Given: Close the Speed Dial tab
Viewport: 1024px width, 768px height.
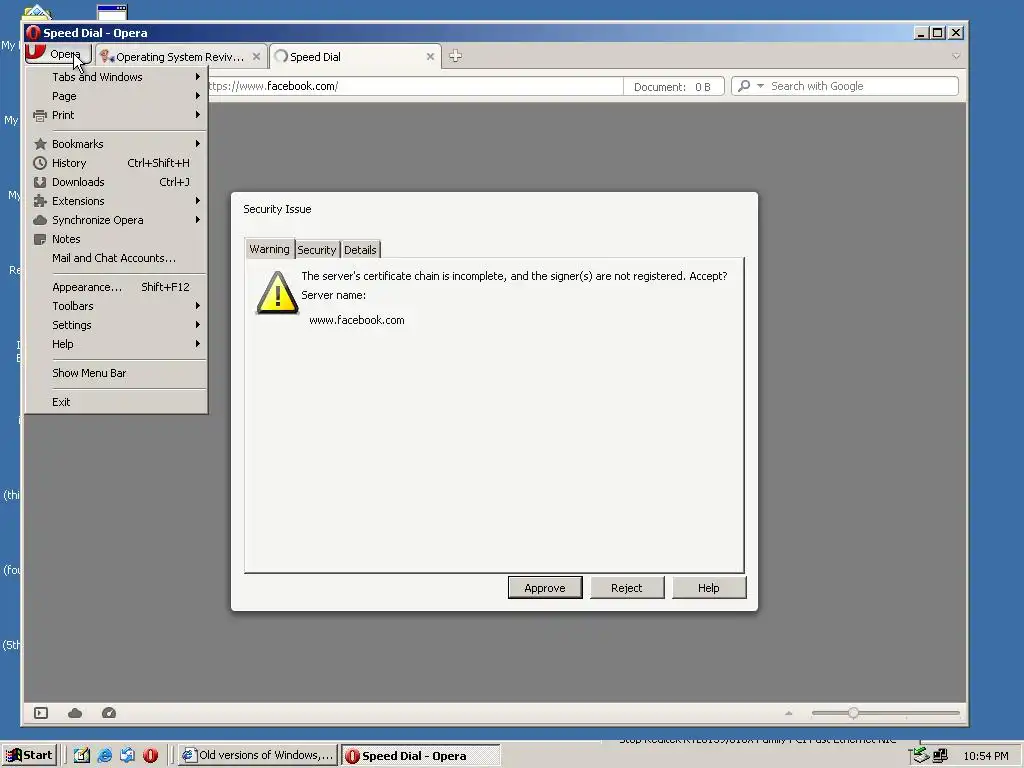Looking at the screenshot, I should coord(430,57).
